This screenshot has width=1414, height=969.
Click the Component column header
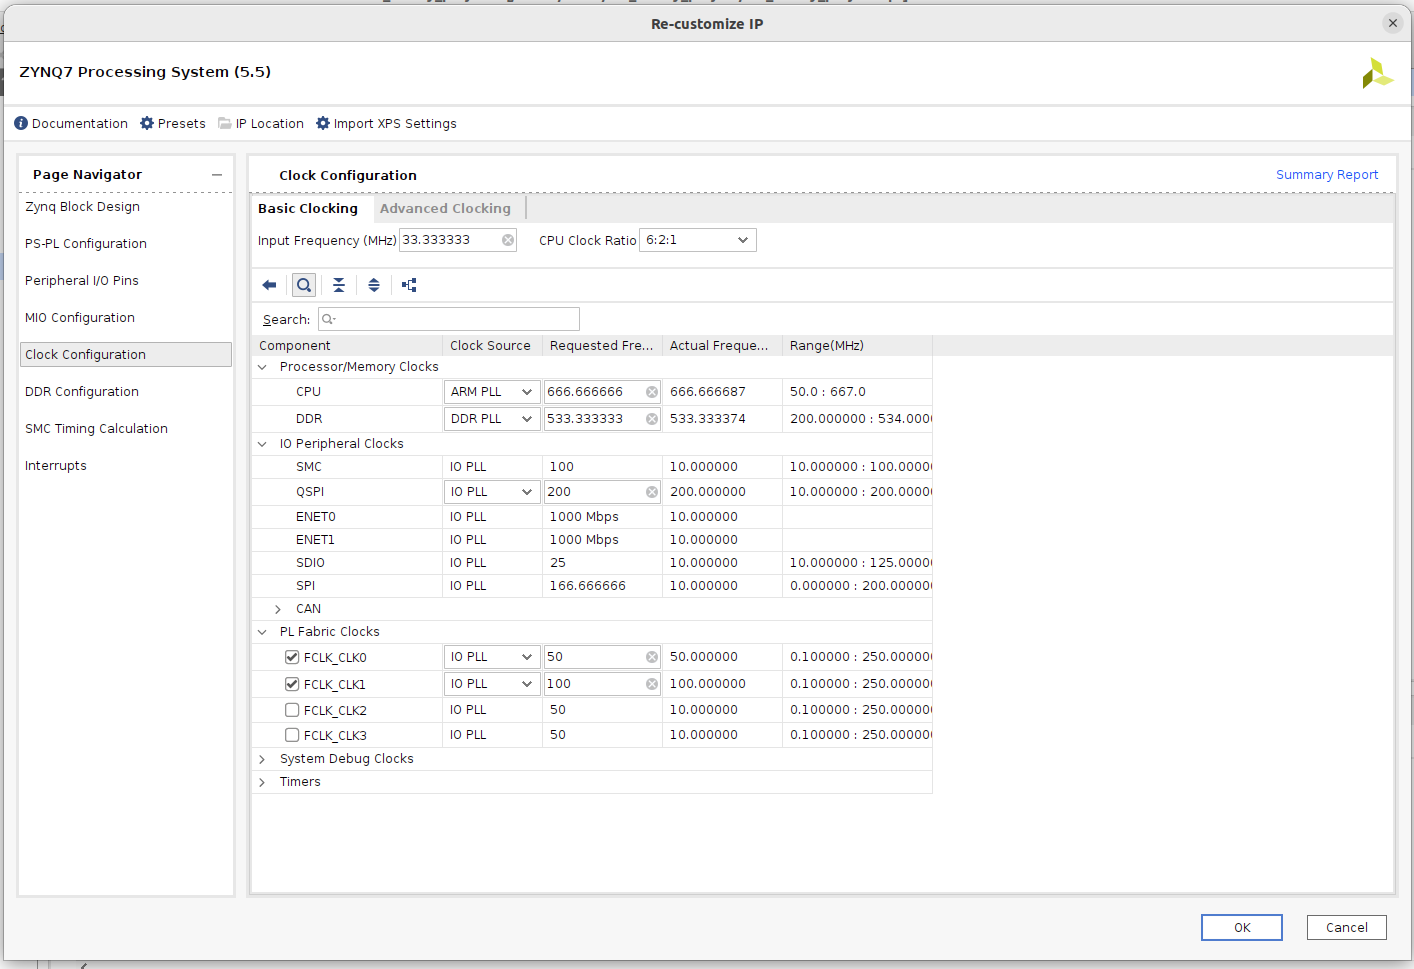[x=347, y=346]
